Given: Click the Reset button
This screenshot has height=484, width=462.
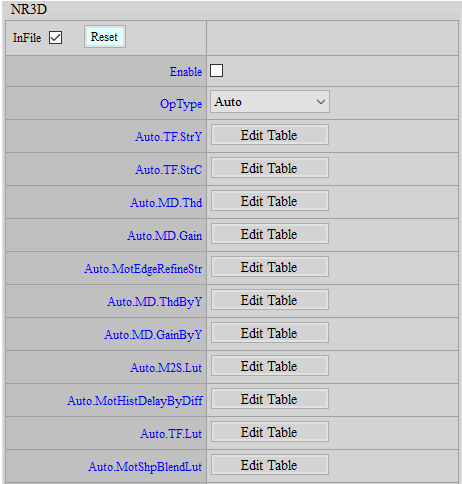Looking at the screenshot, I should [105, 37].
